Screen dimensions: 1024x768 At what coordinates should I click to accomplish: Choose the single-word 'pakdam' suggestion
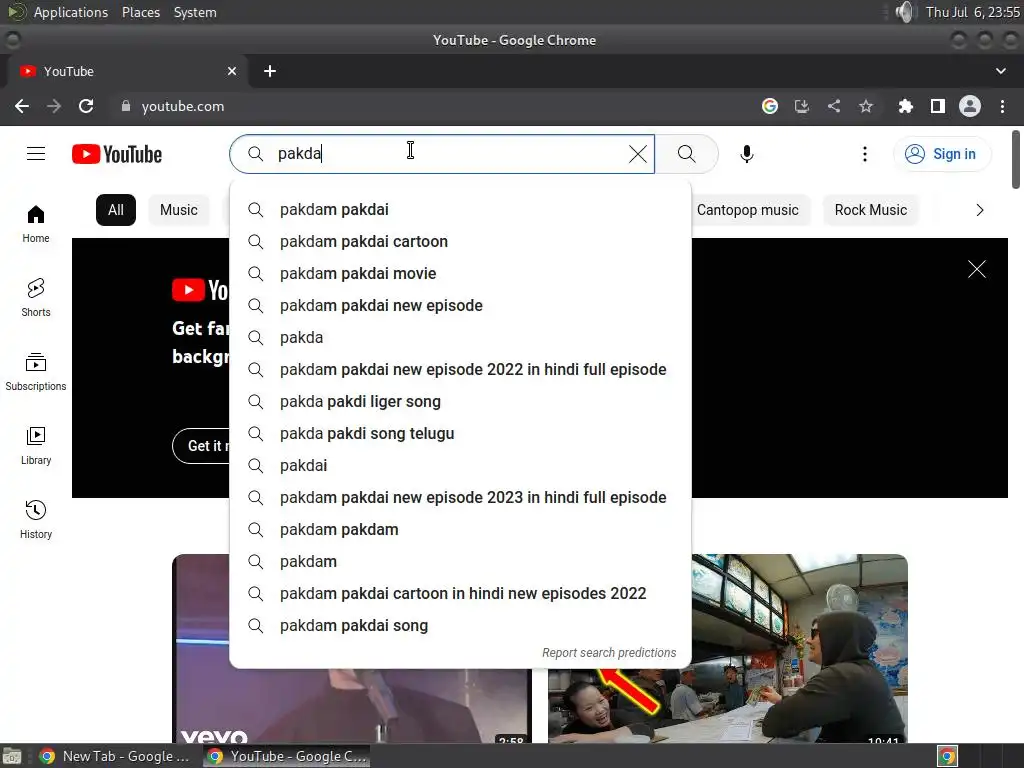[x=460, y=562]
